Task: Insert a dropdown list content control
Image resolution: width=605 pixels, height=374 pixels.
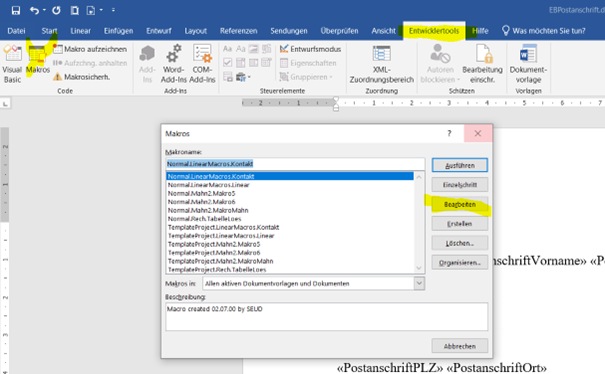Action: pyautogui.click(x=253, y=63)
